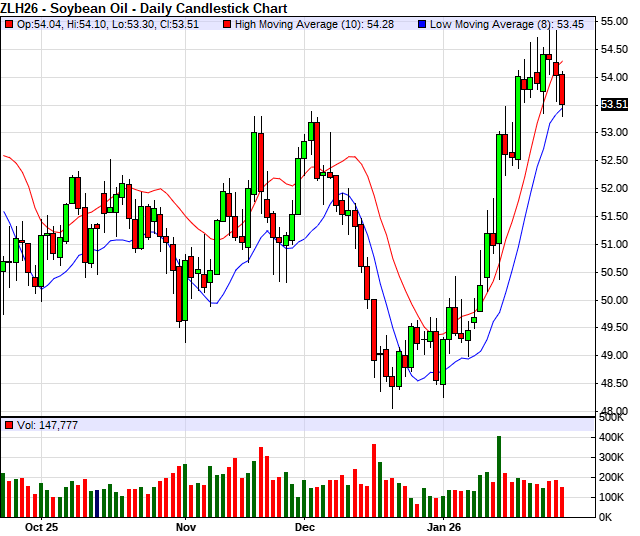Click the last red candlestick on chart
The height and width of the screenshot is (536, 640).
pyautogui.click(x=562, y=89)
